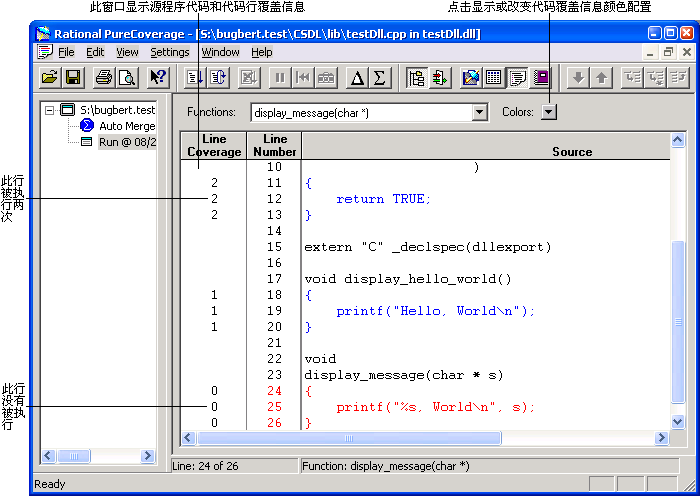Click the tree pane scroll right arrow
The height and width of the screenshot is (496, 700).
[x=147, y=456]
